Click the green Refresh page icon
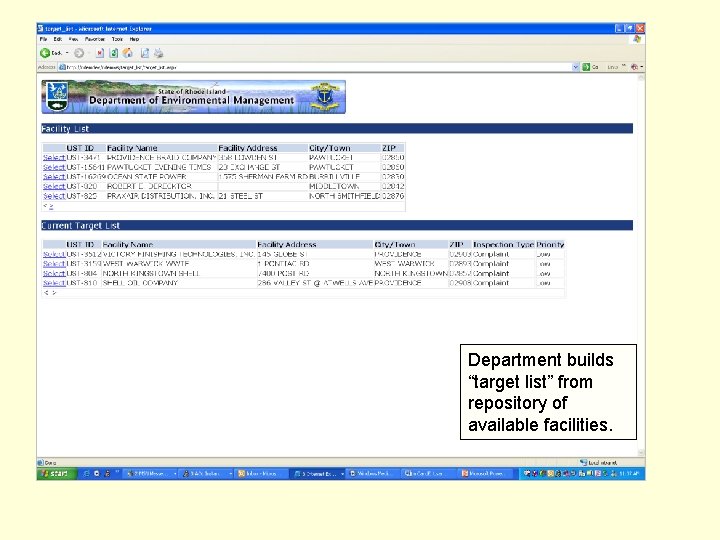This screenshot has height=540, width=720. point(114,53)
